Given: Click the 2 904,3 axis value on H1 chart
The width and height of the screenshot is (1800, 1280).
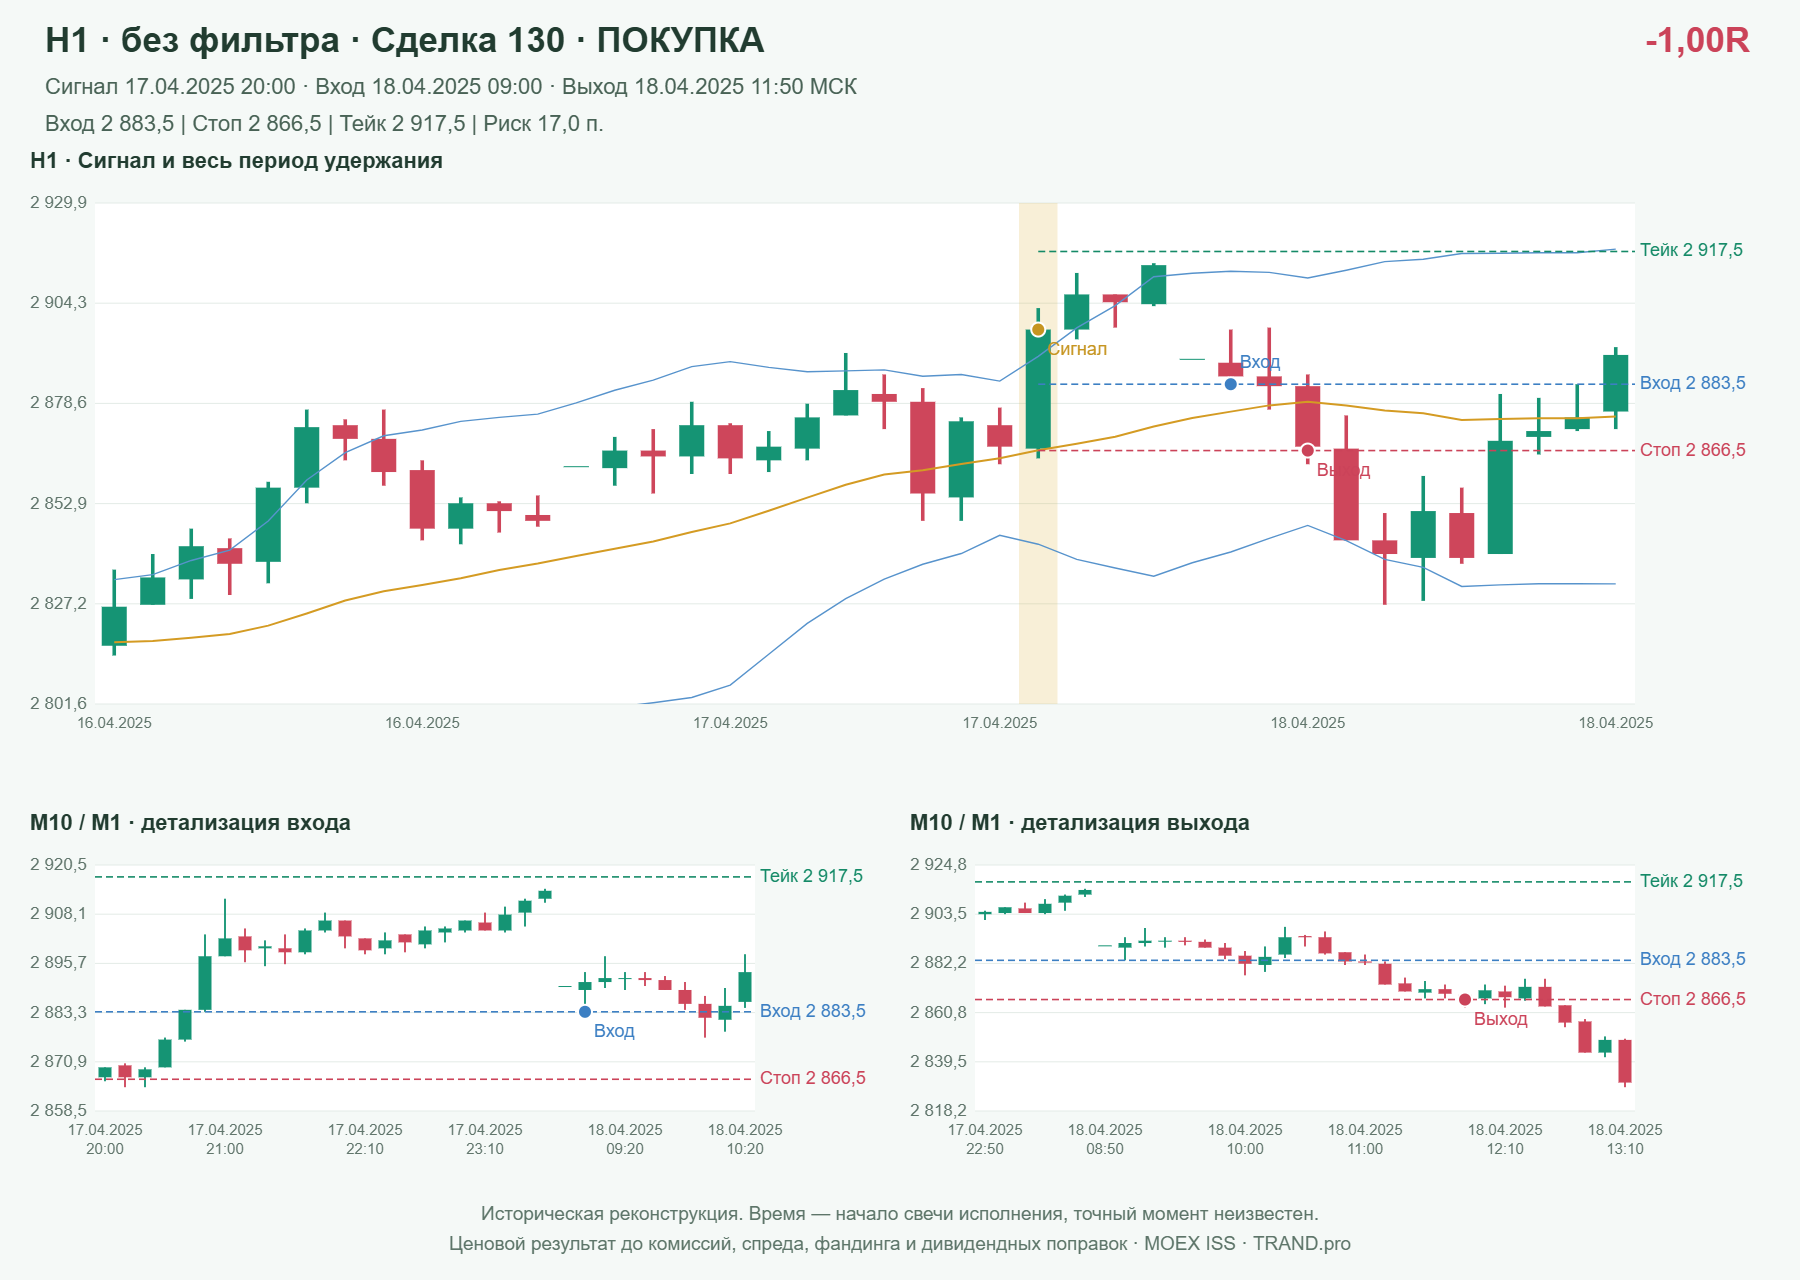Looking at the screenshot, I should pos(58,303).
